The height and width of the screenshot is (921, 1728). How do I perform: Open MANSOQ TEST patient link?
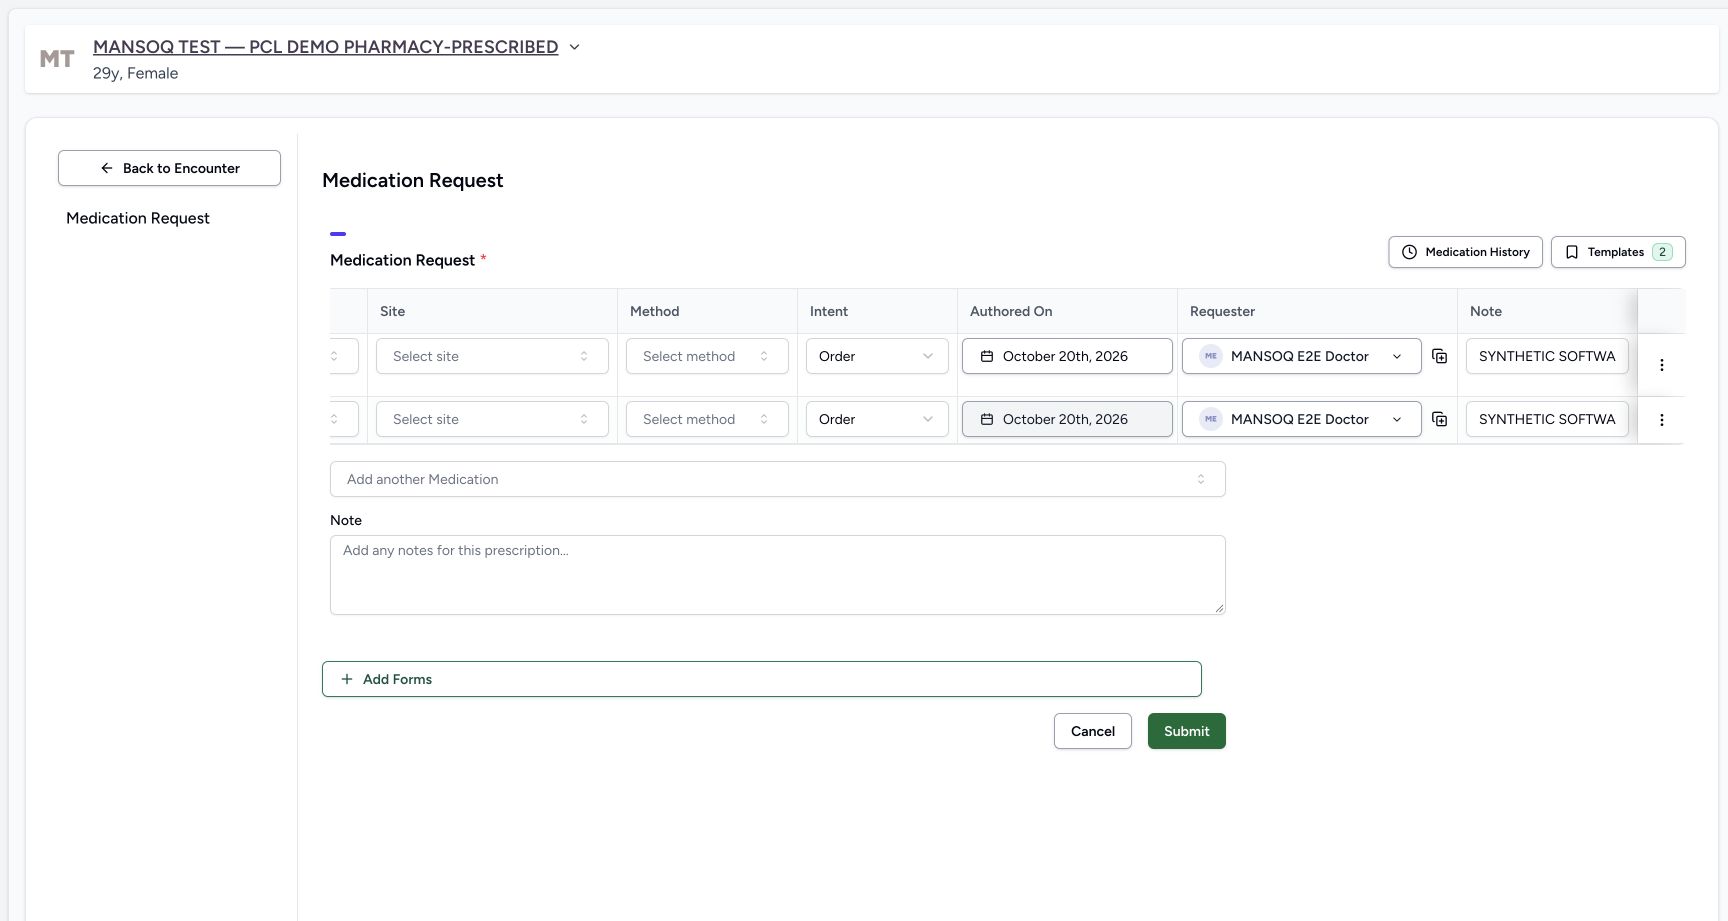click(x=325, y=47)
